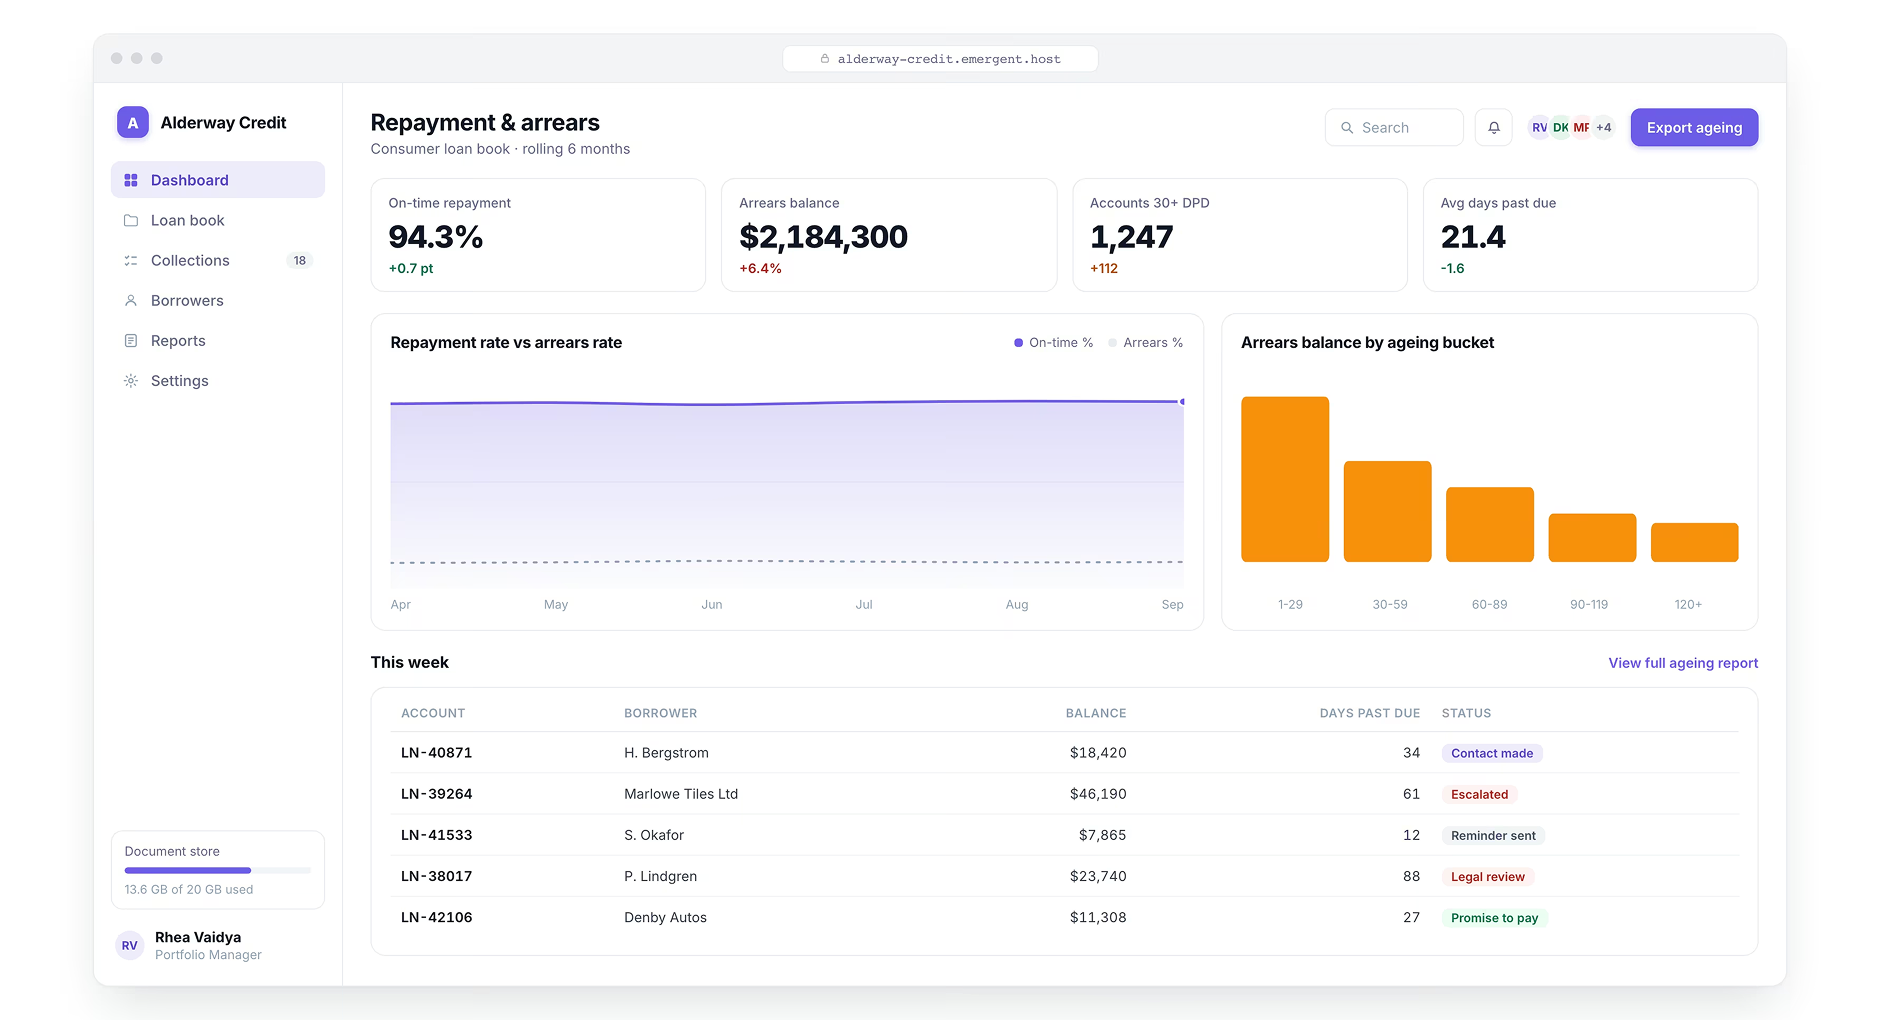This screenshot has height=1020, width=1880.
Task: Go to Collections in the sidebar
Action: click(x=218, y=260)
